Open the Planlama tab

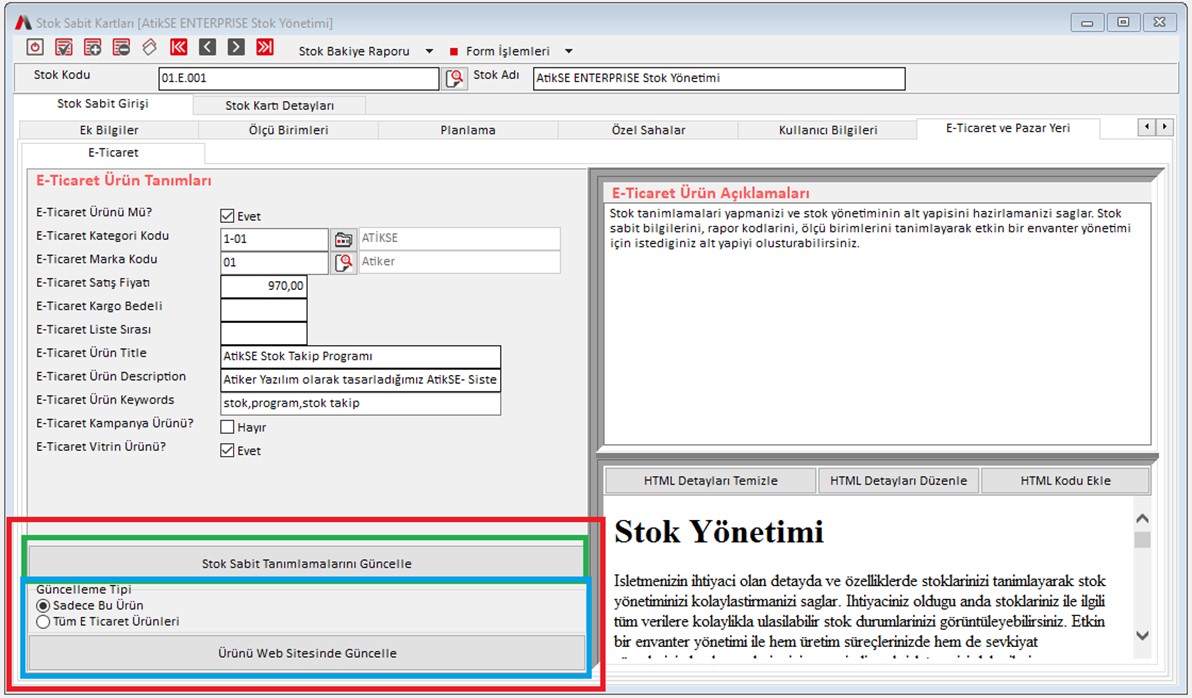[468, 130]
